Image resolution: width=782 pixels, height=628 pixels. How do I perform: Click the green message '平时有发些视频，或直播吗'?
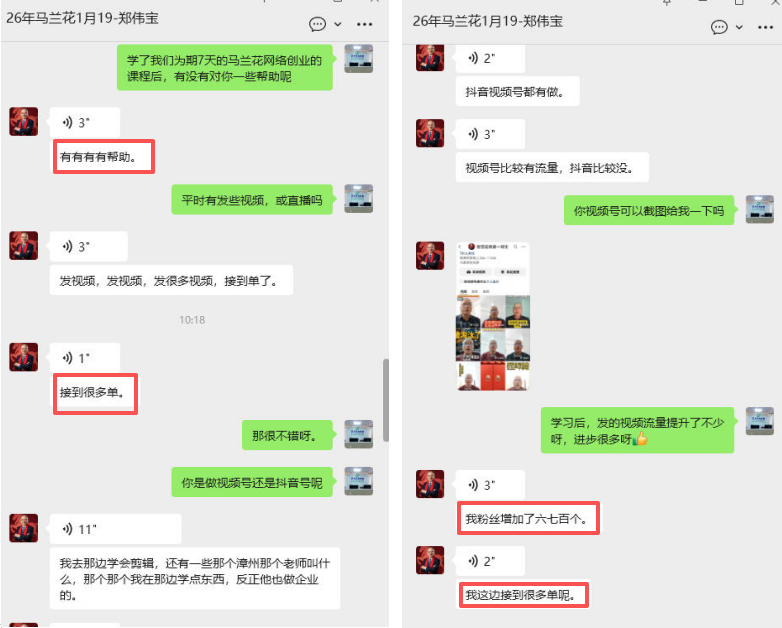[x=252, y=200]
